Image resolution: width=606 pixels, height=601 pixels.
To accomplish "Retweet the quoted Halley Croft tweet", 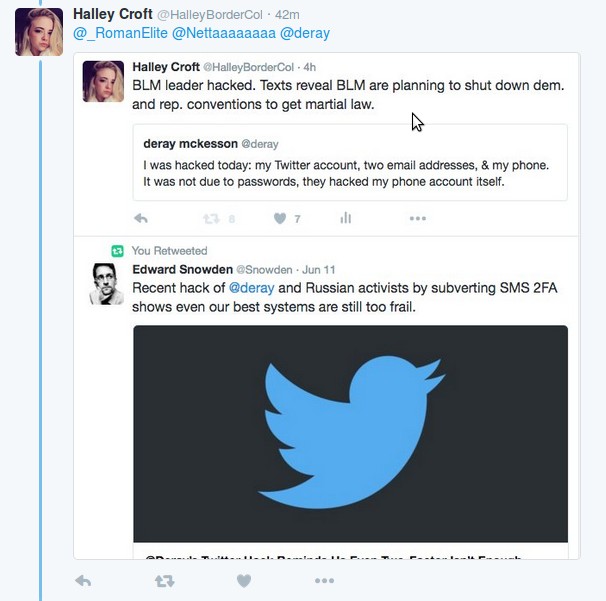I will (211, 219).
